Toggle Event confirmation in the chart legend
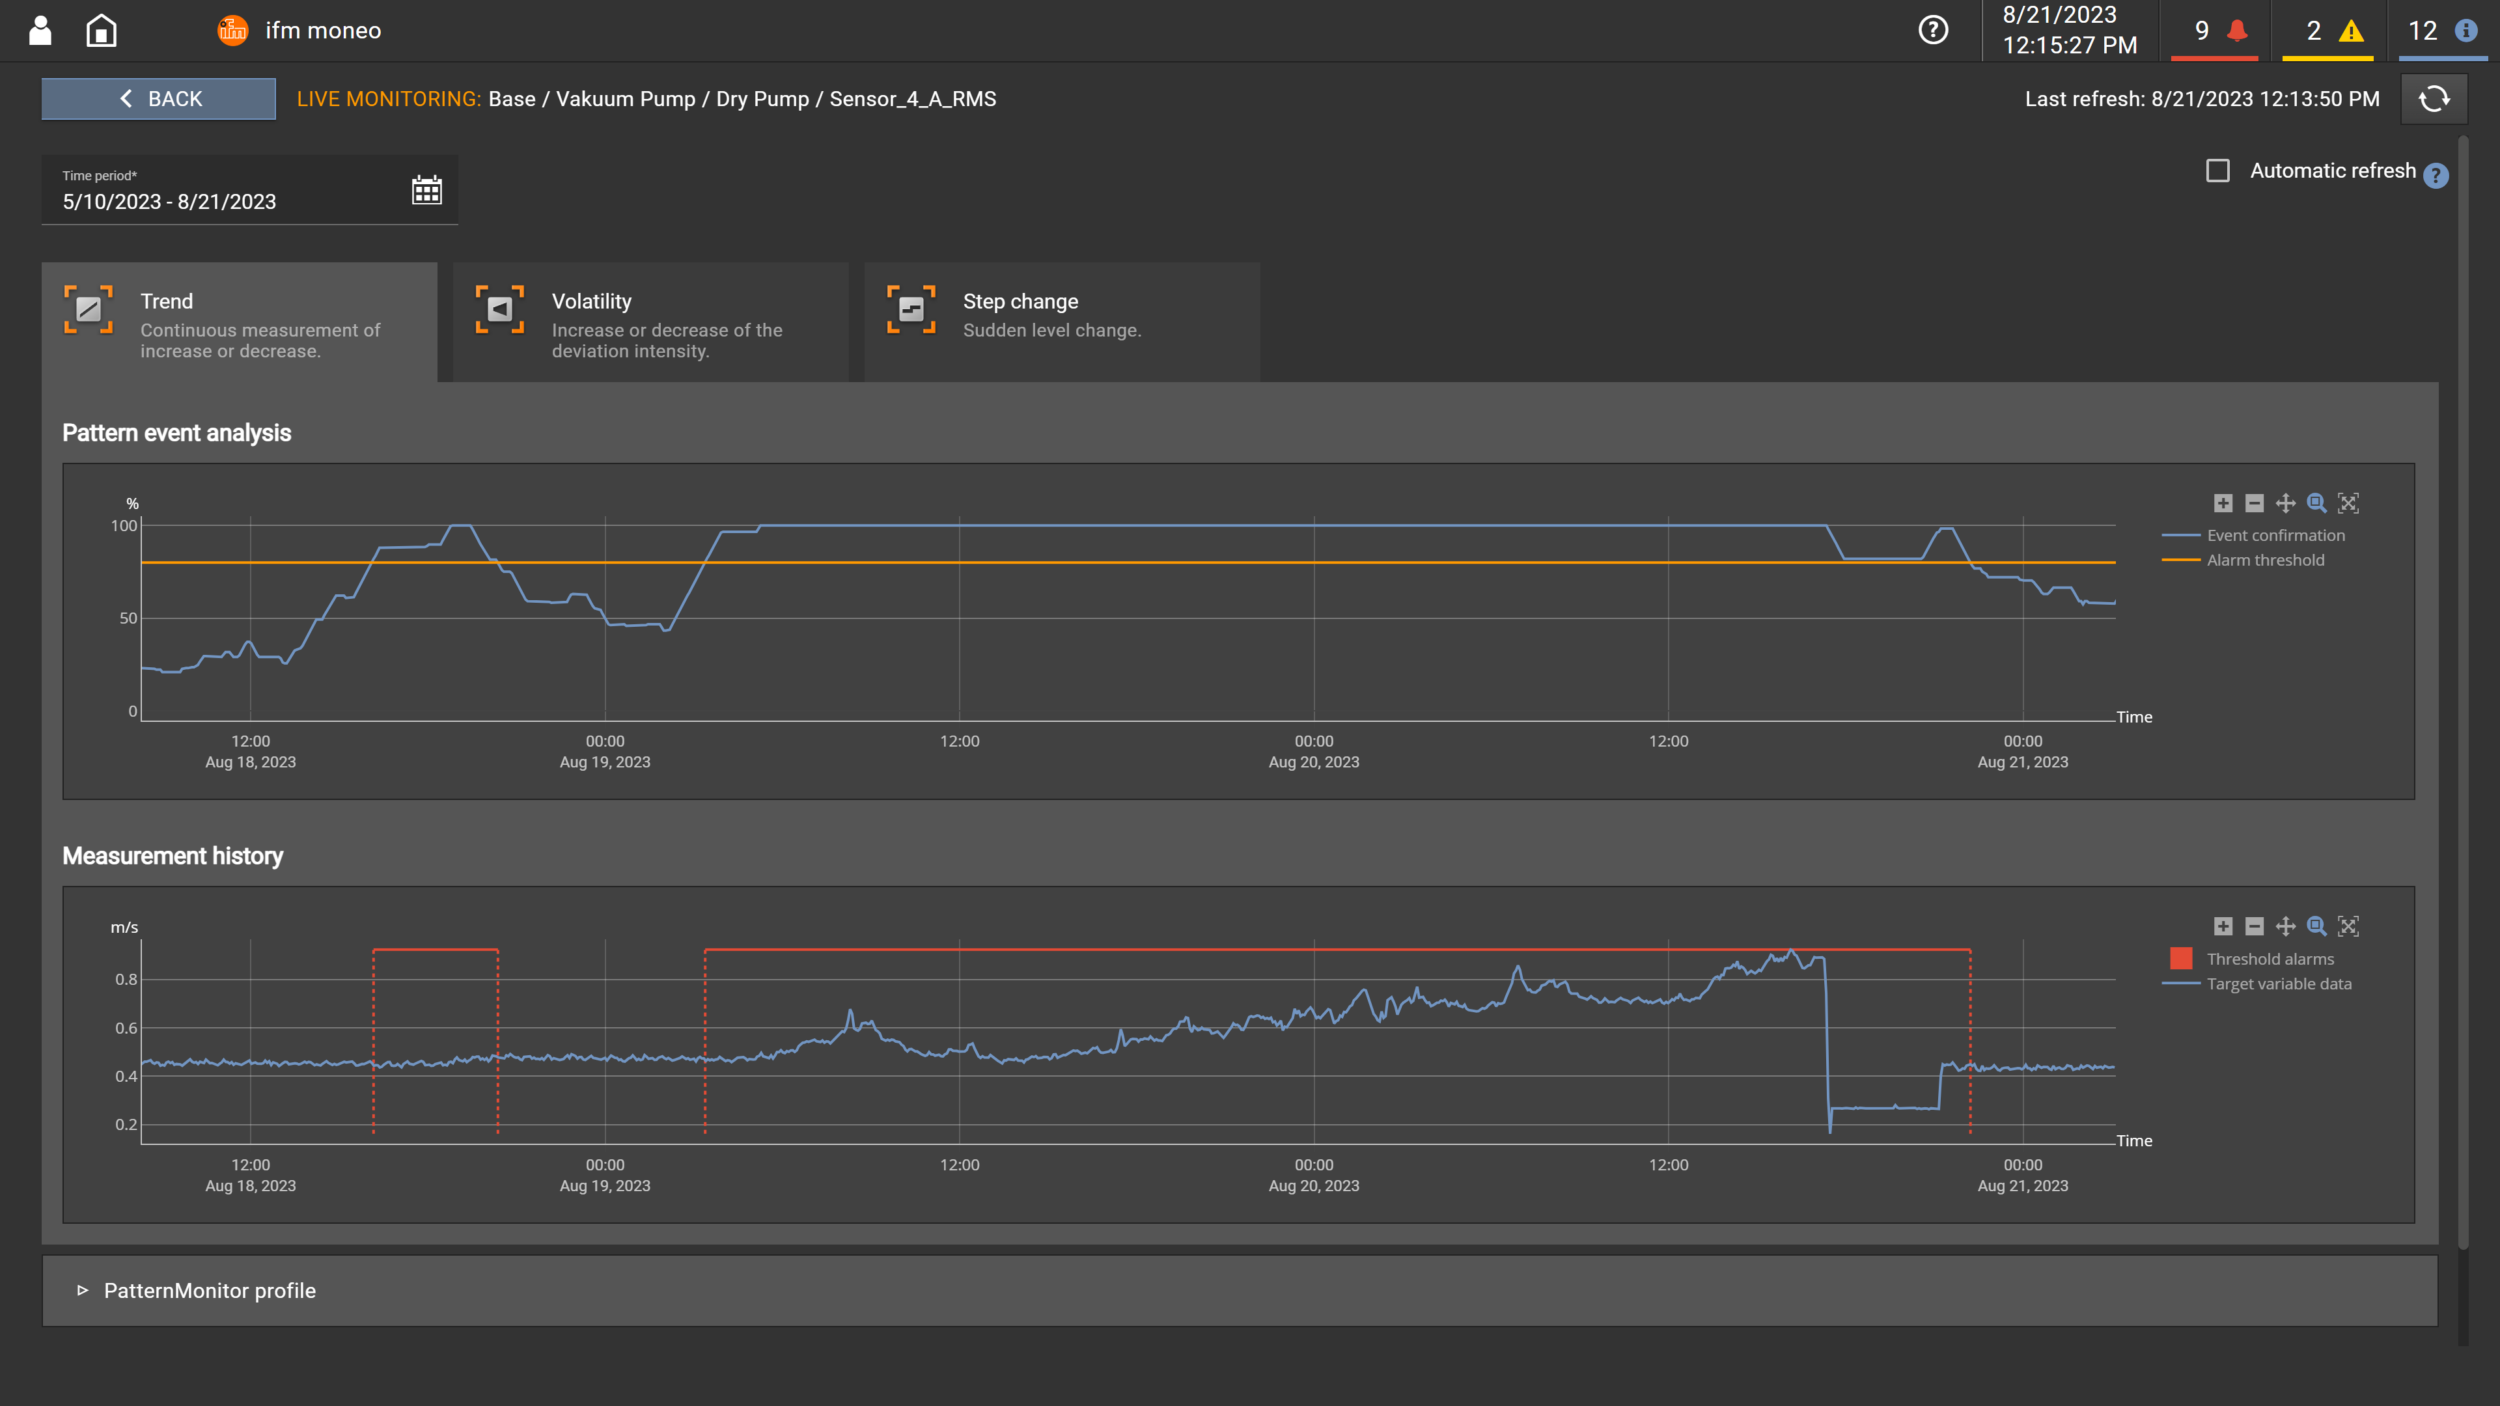Screen dimensions: 2500x1406 (x=2276, y=535)
